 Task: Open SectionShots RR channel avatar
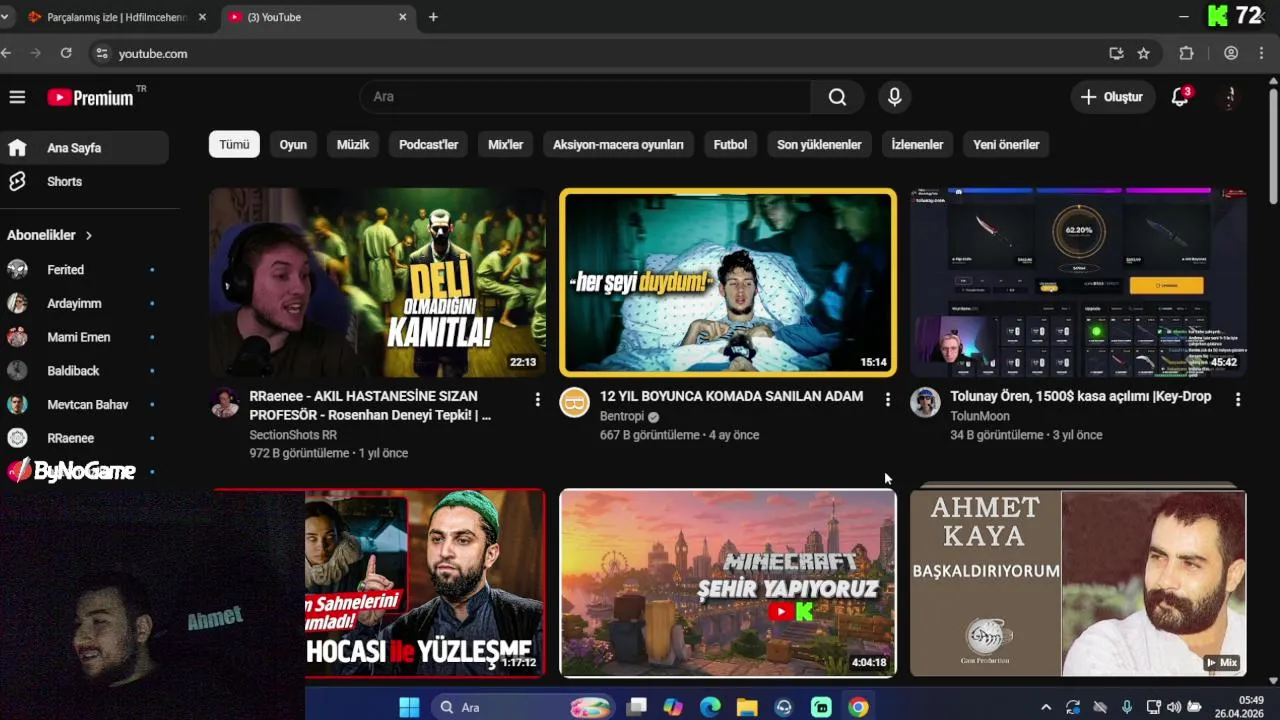(x=224, y=403)
